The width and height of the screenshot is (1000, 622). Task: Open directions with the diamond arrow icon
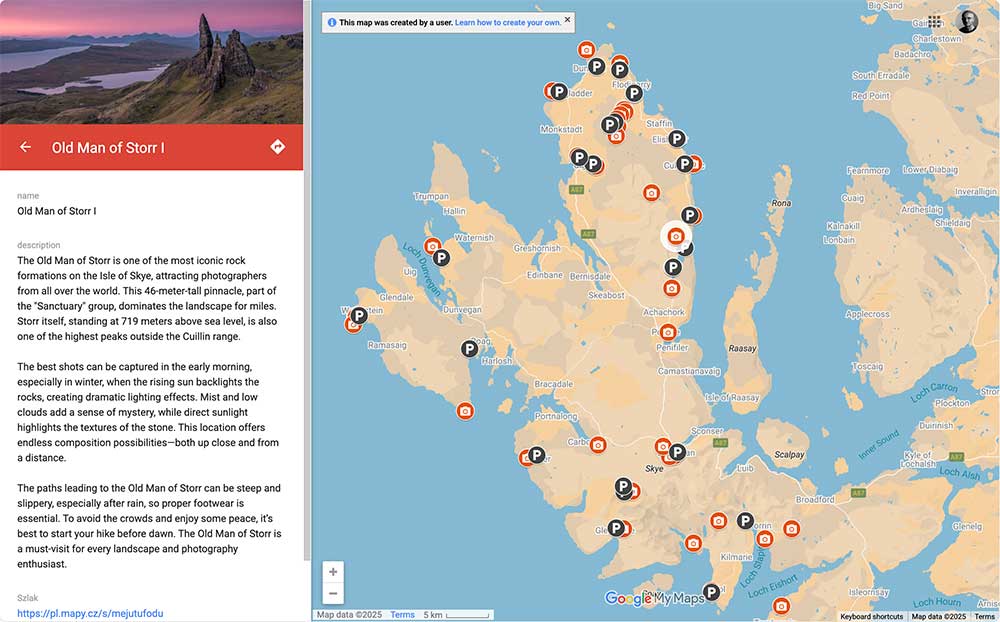pyautogui.click(x=277, y=147)
